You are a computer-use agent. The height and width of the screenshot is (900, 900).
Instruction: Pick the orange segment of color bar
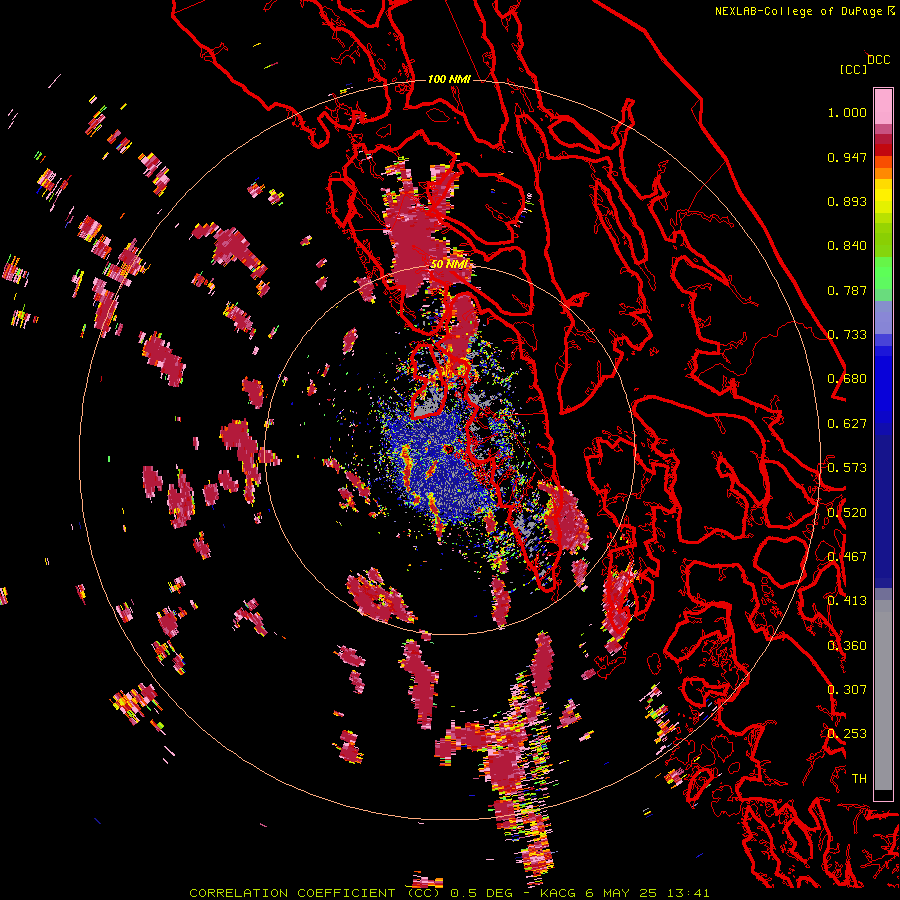point(883,173)
